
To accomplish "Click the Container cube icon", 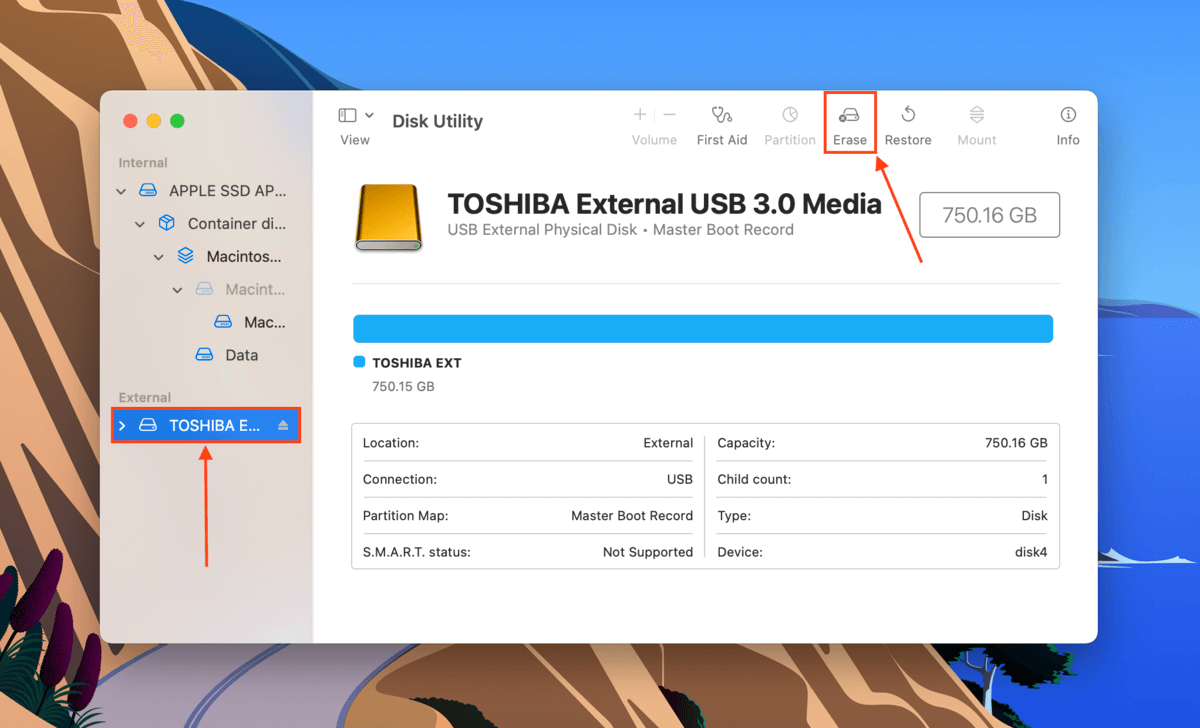I will pyautogui.click(x=167, y=224).
